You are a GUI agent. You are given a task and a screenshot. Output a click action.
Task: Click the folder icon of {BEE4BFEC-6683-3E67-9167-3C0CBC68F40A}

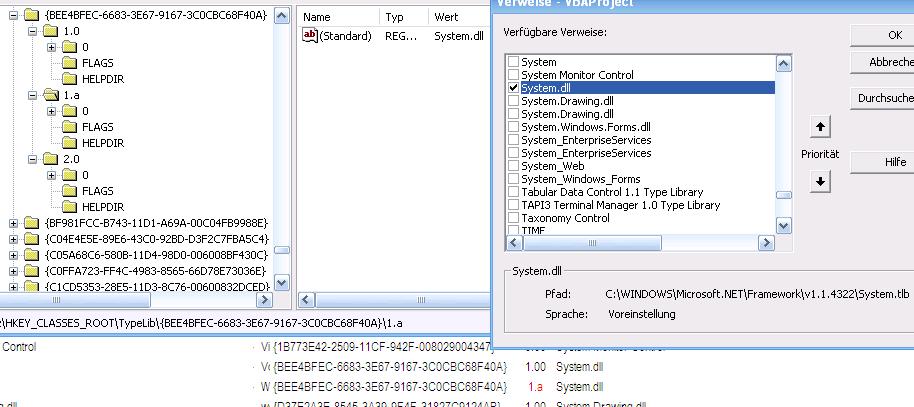(31, 15)
